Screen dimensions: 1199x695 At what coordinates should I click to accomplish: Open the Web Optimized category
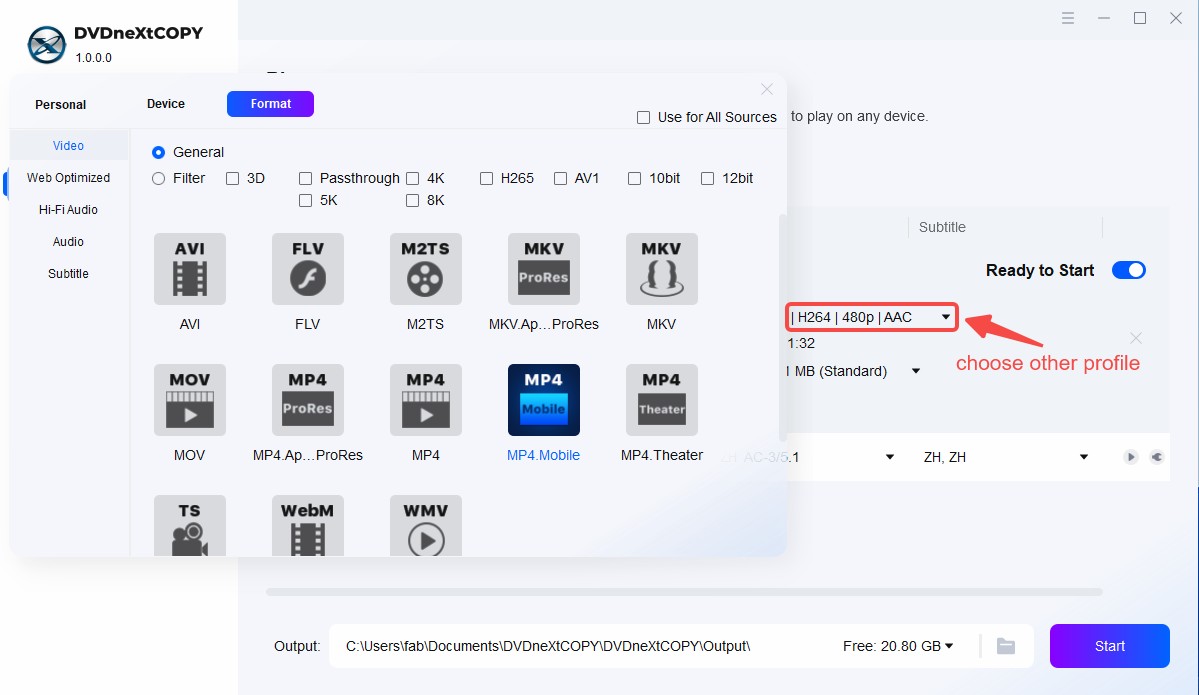click(x=69, y=177)
